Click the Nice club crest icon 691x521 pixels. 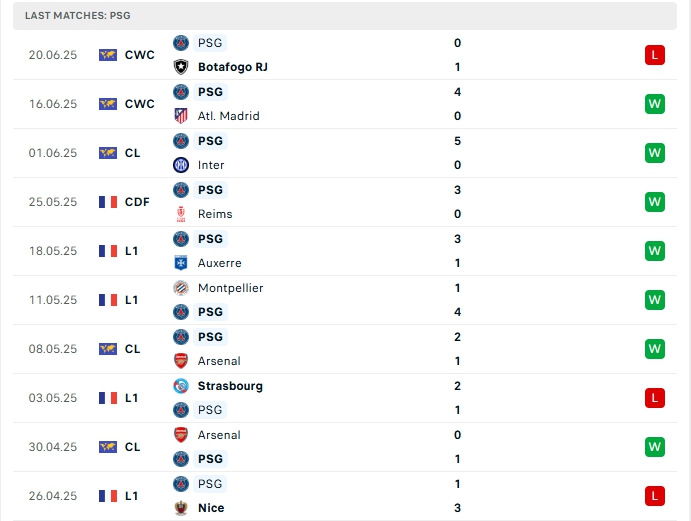[181, 508]
